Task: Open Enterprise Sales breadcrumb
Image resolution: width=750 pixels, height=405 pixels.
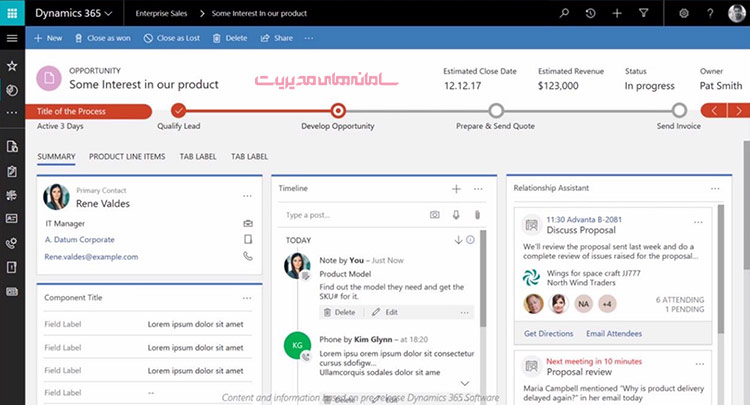Action: 161,13
